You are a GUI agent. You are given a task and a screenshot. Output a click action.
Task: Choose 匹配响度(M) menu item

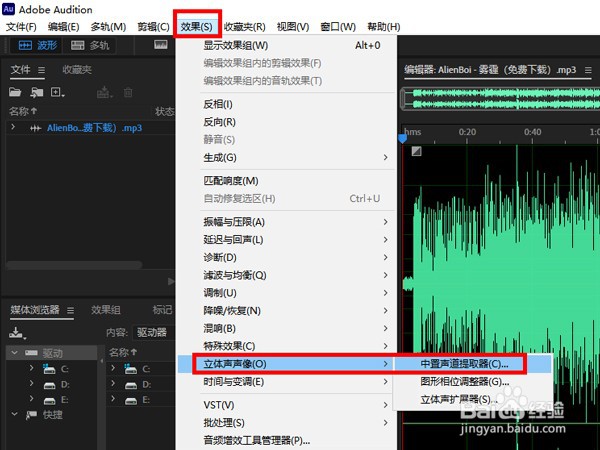[286, 181]
